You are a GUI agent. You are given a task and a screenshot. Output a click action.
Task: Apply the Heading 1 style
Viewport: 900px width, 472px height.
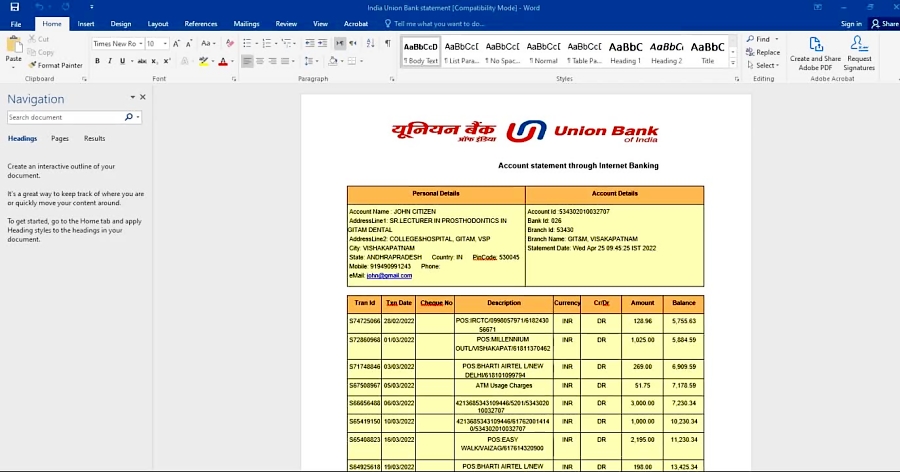[626, 52]
